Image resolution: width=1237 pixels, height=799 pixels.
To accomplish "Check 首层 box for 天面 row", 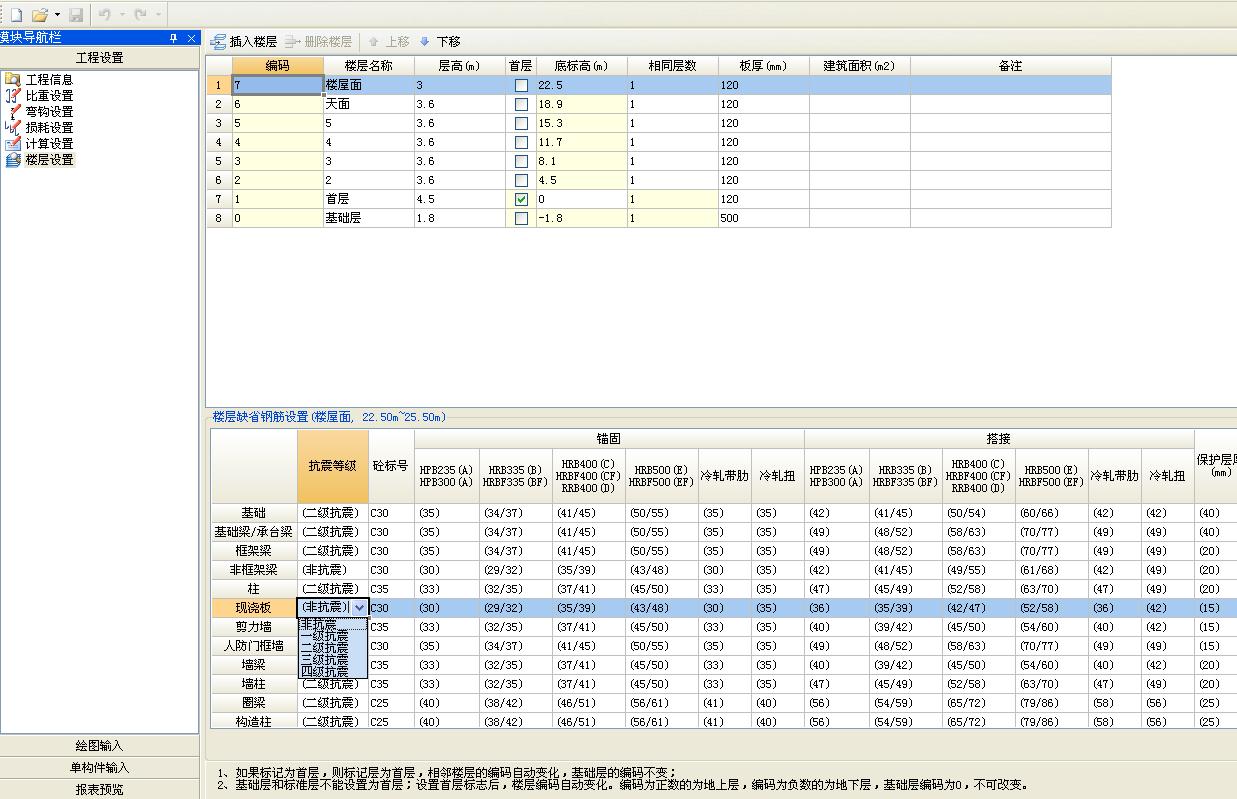I will (x=521, y=104).
